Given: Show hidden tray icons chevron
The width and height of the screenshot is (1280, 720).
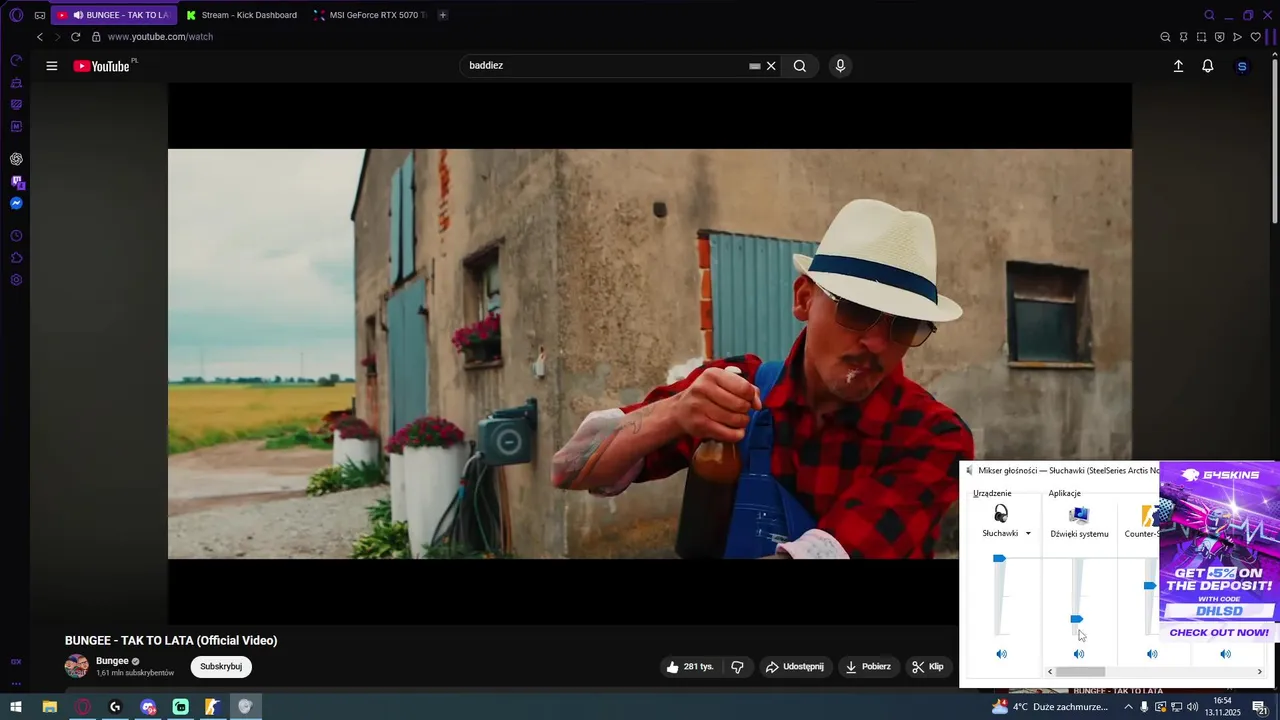Looking at the screenshot, I should [1129, 707].
